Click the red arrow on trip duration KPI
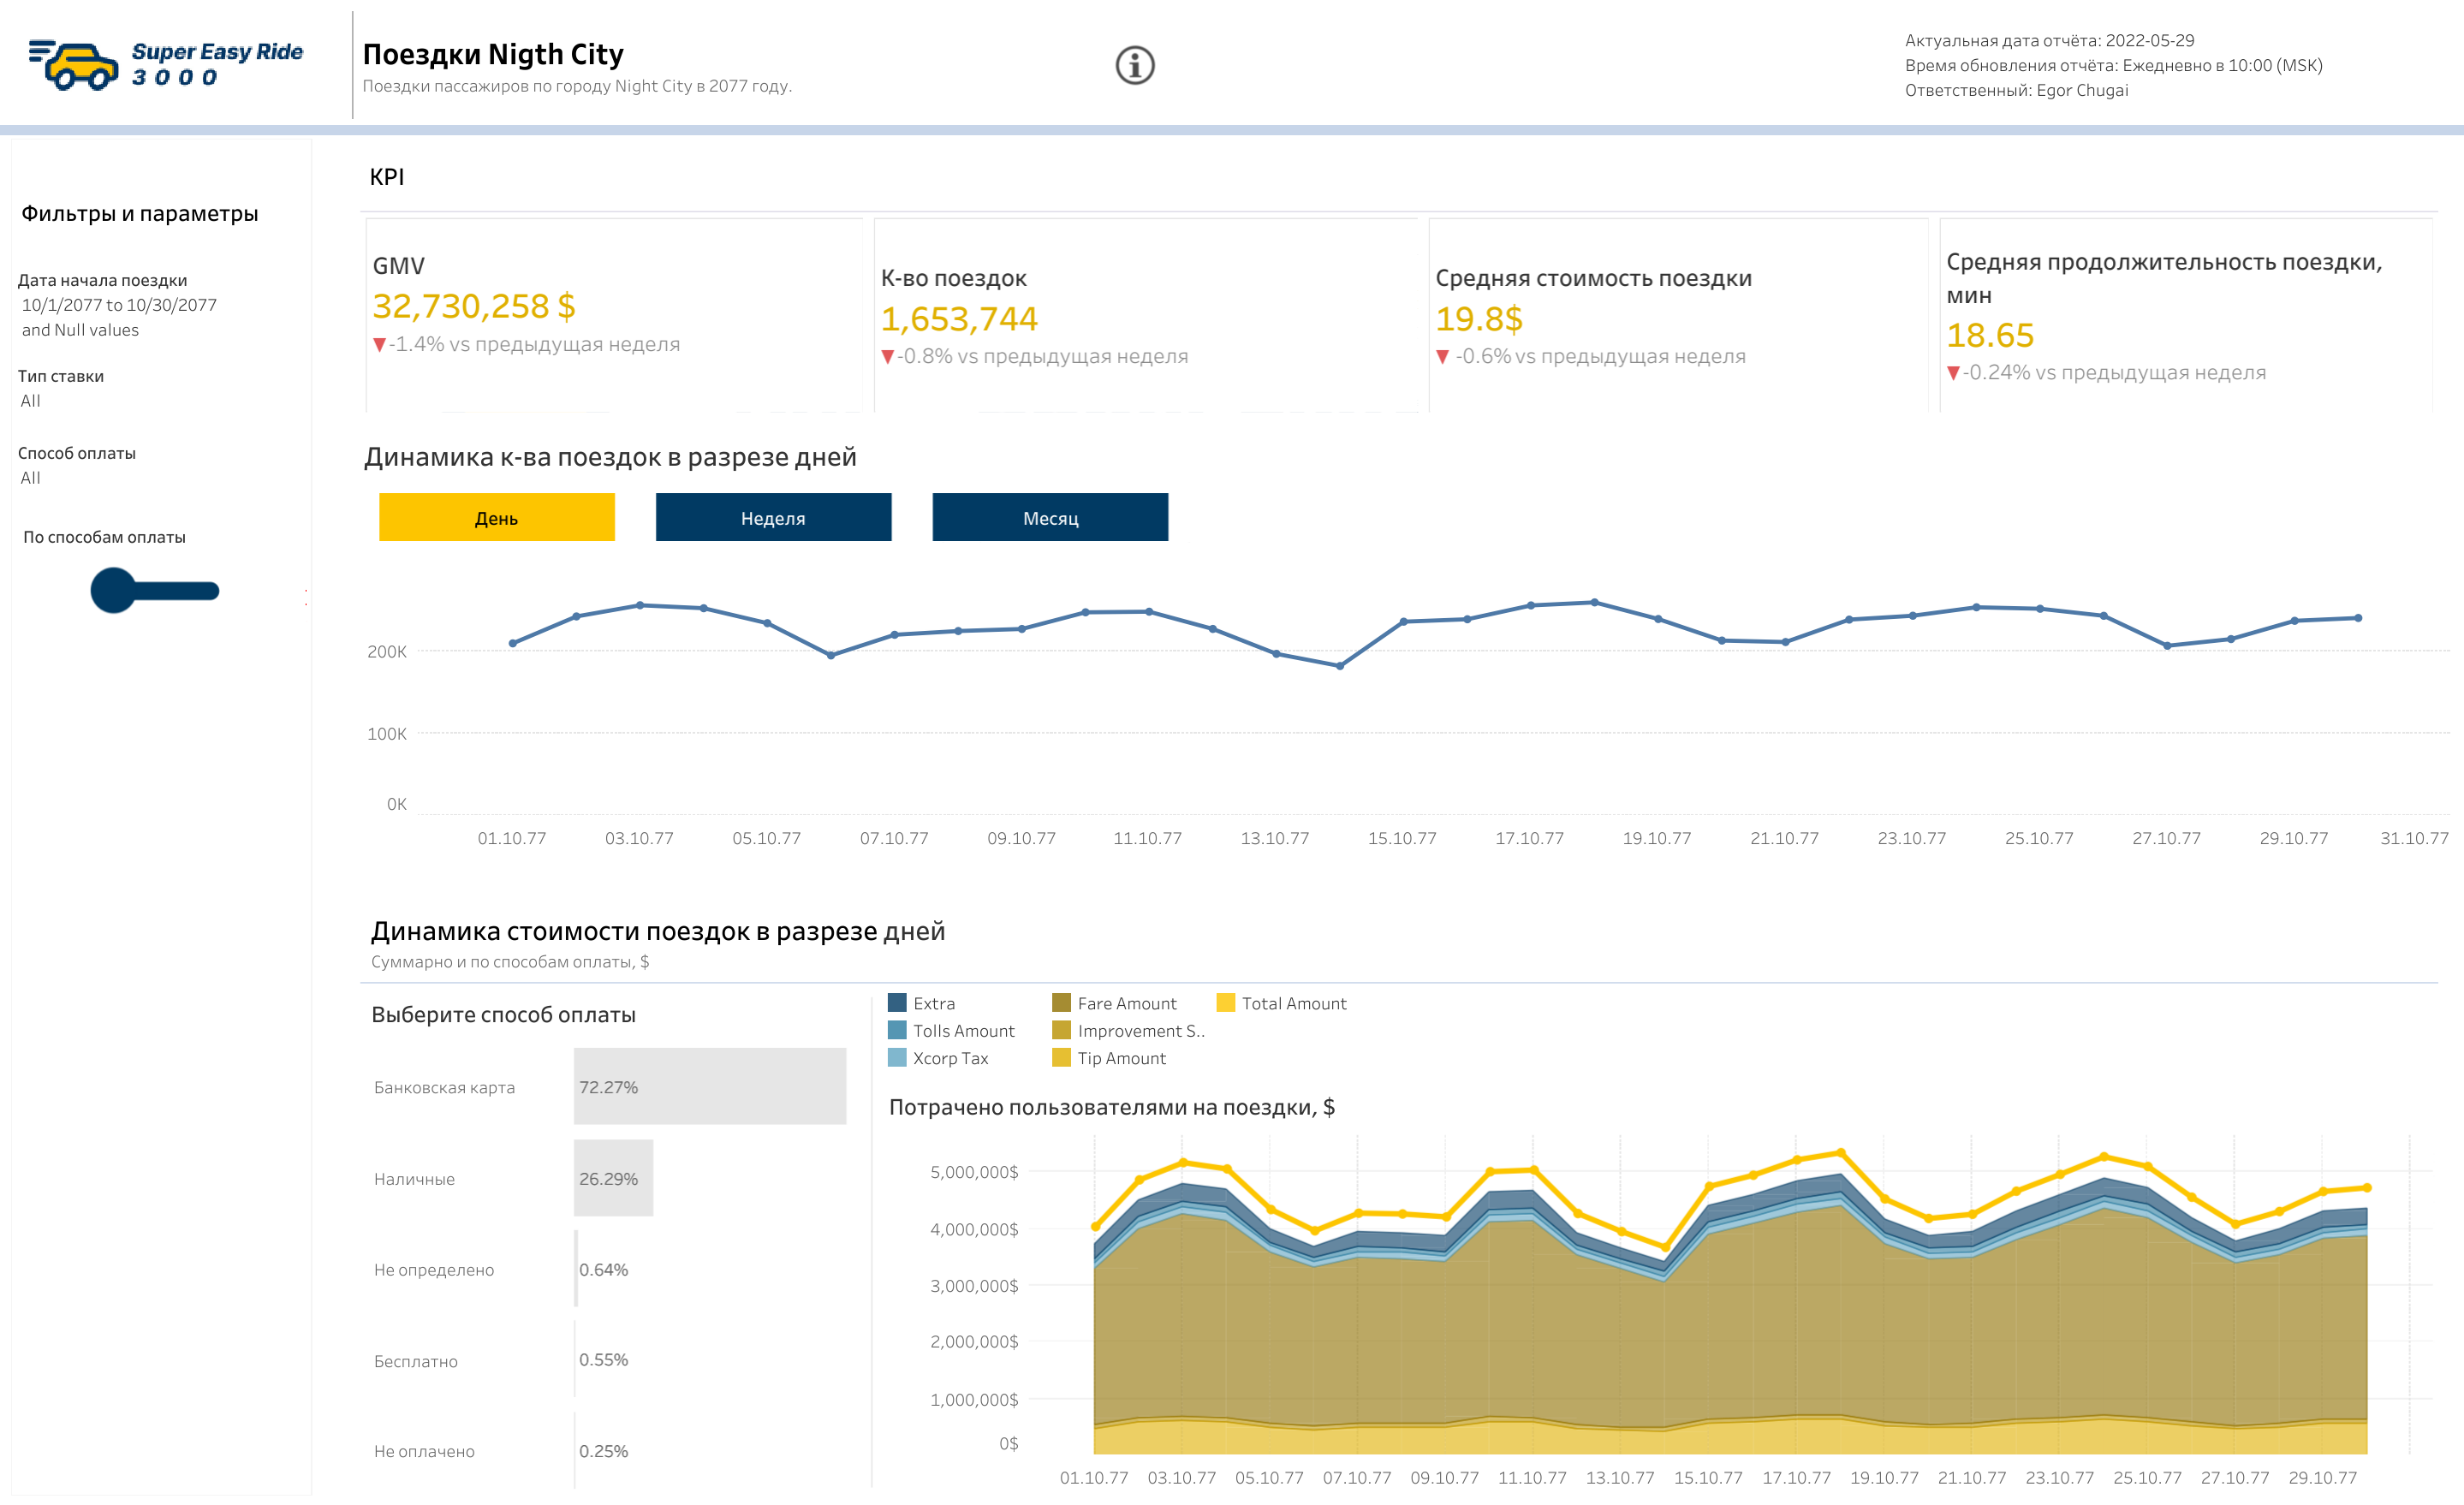Screen dimensions: 2464x1505 [1953, 373]
